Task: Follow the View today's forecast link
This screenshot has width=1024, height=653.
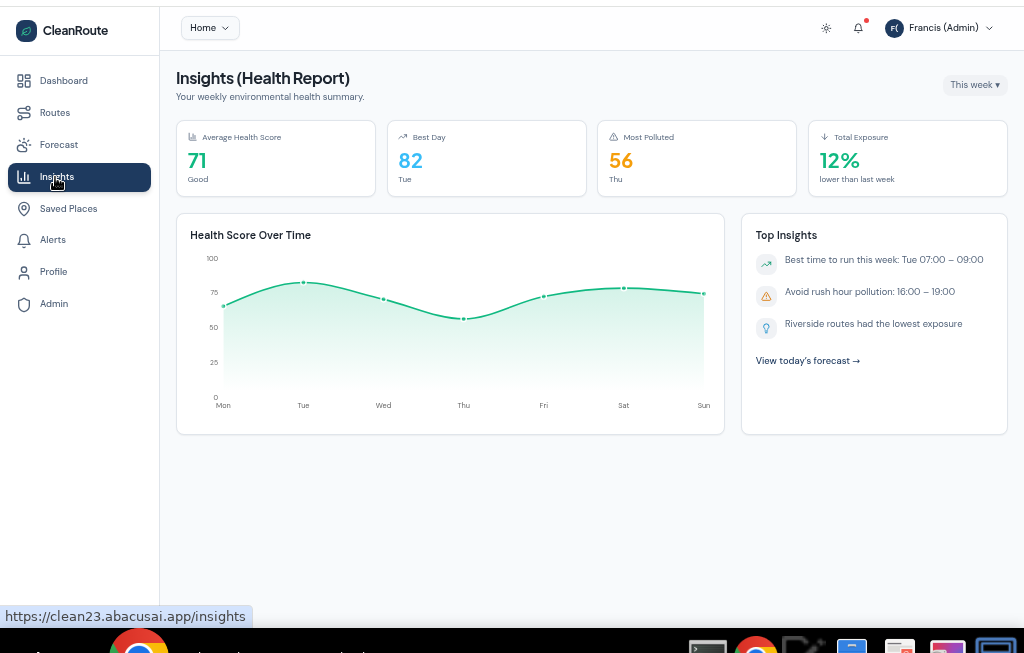Action: coord(808,361)
